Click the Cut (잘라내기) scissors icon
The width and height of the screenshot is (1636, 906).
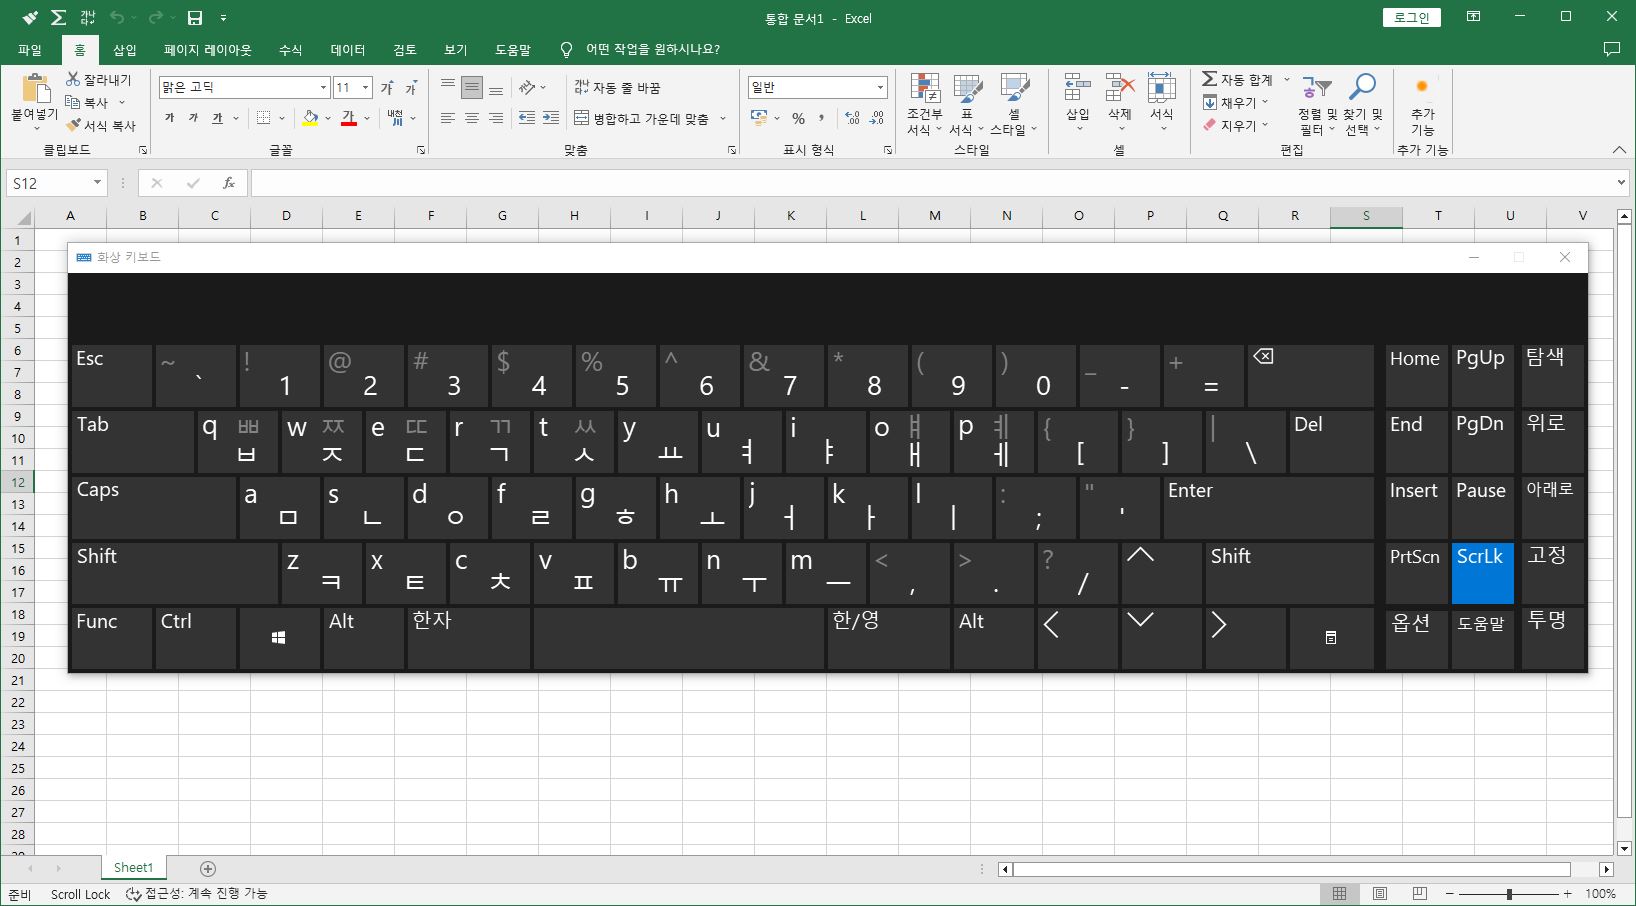[73, 79]
